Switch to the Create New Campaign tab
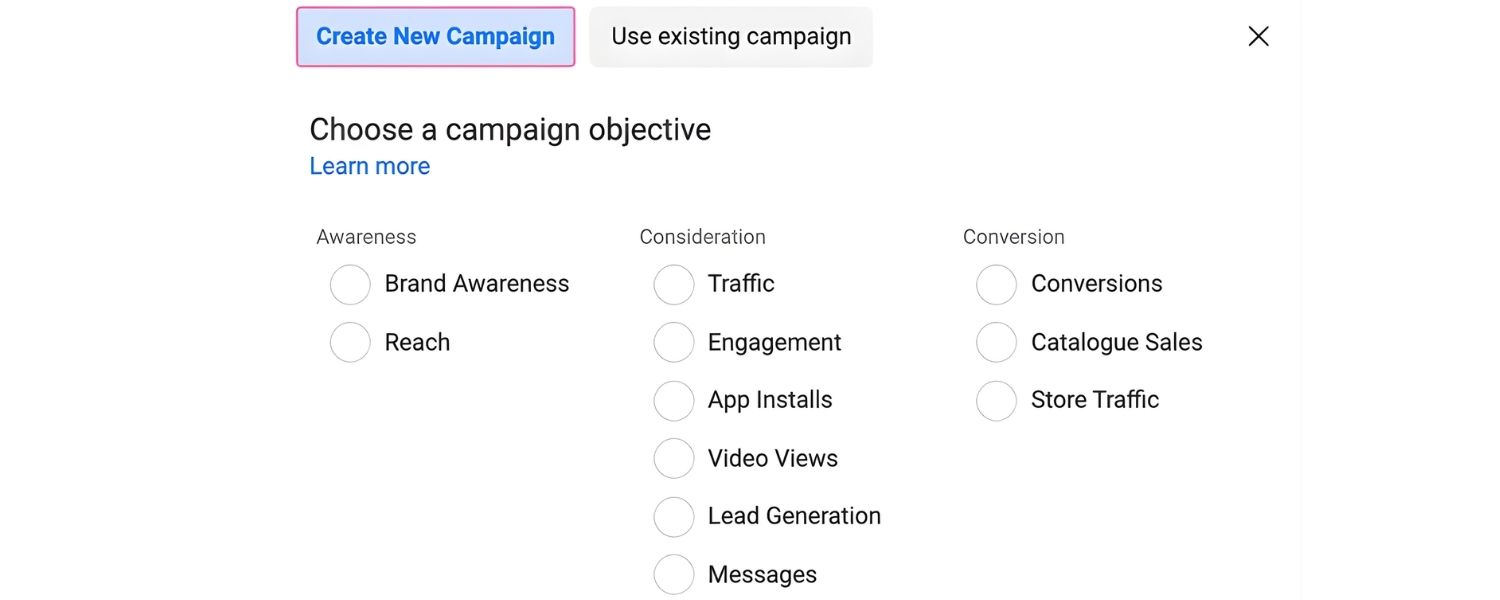The image size is (1500, 600). [435, 36]
